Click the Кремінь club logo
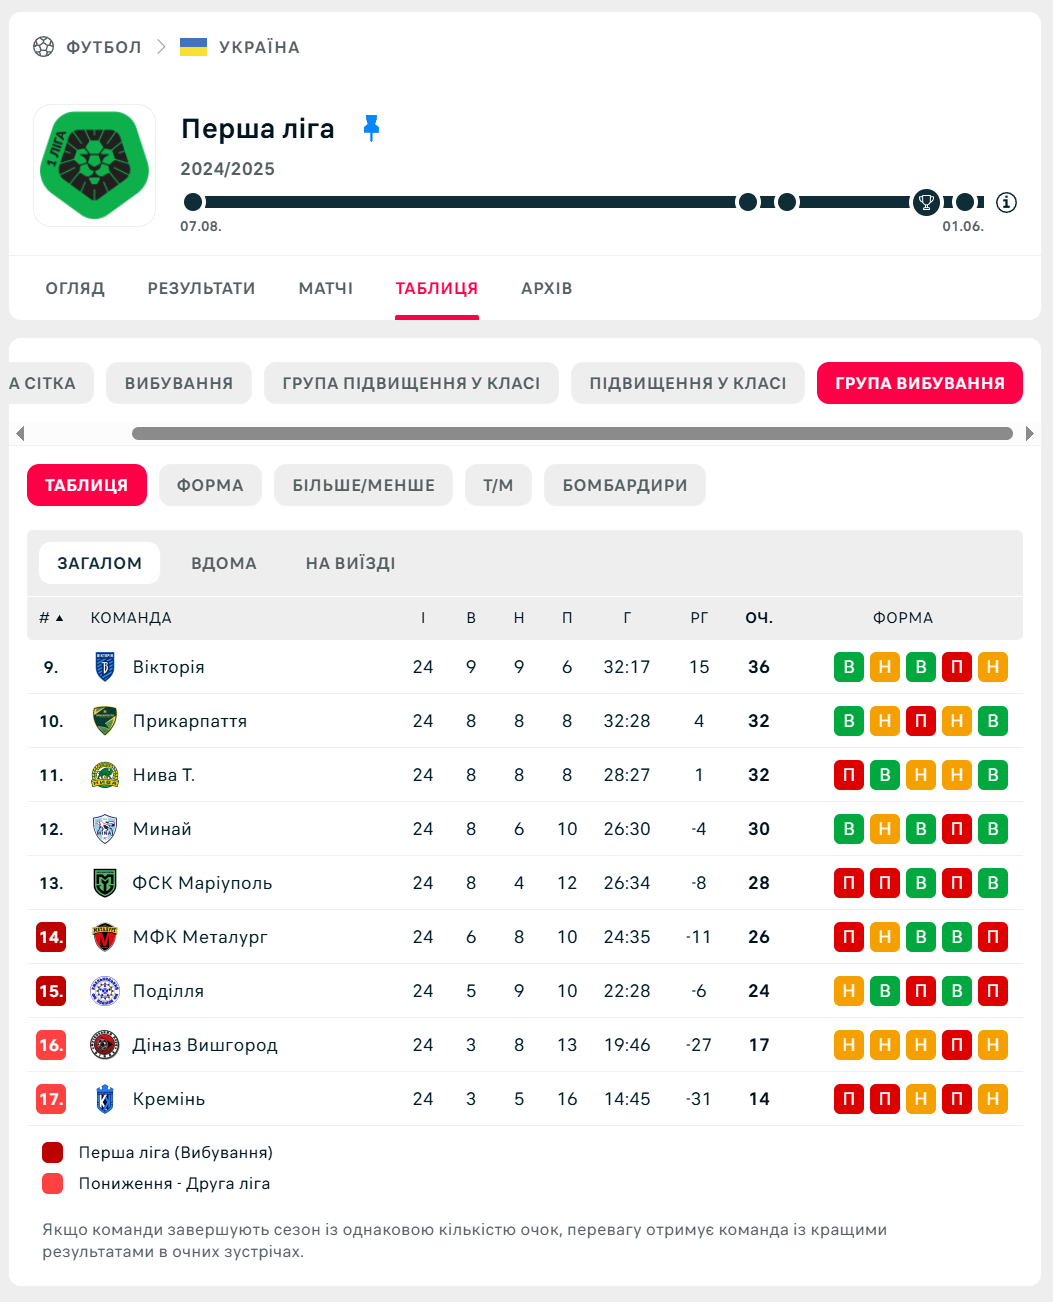The image size is (1053, 1302). point(105,1099)
